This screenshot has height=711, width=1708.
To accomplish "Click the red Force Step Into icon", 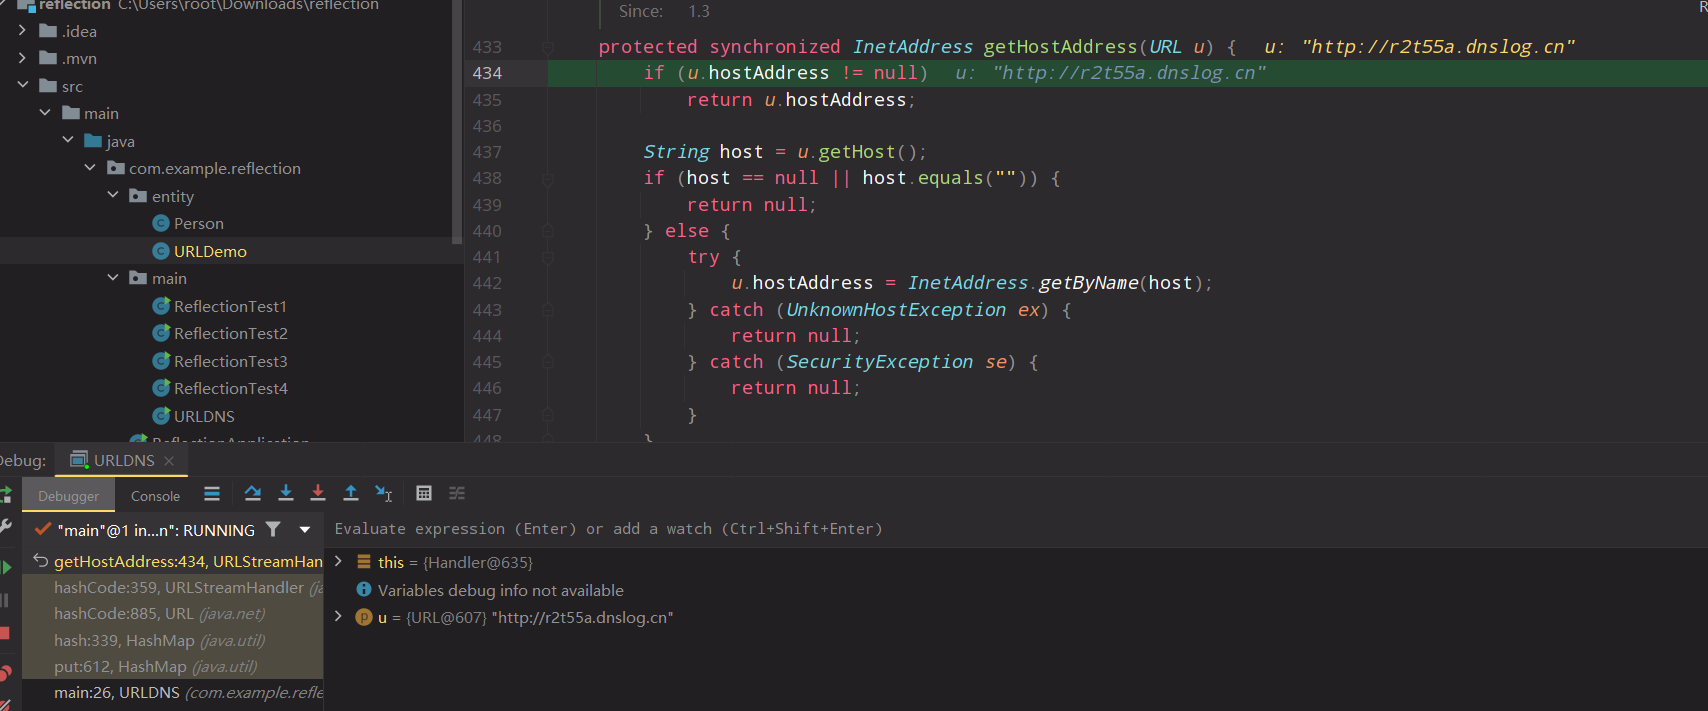I will pos(318,493).
